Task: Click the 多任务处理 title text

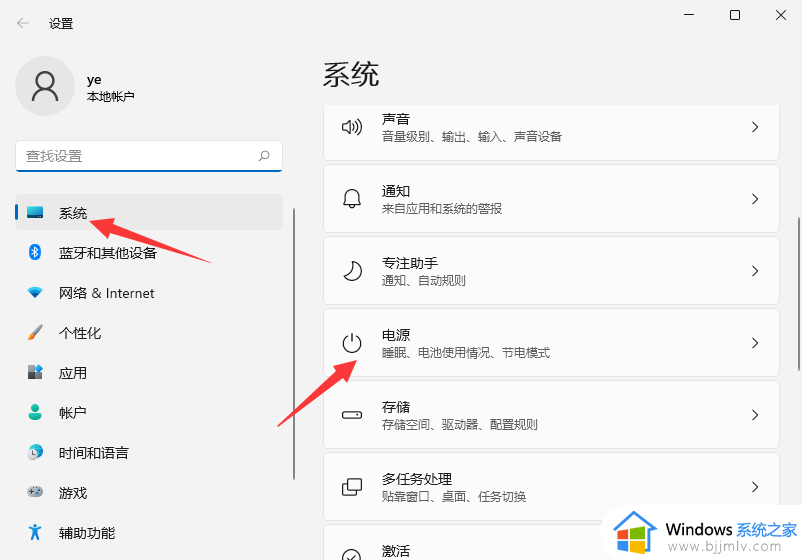Action: point(417,479)
